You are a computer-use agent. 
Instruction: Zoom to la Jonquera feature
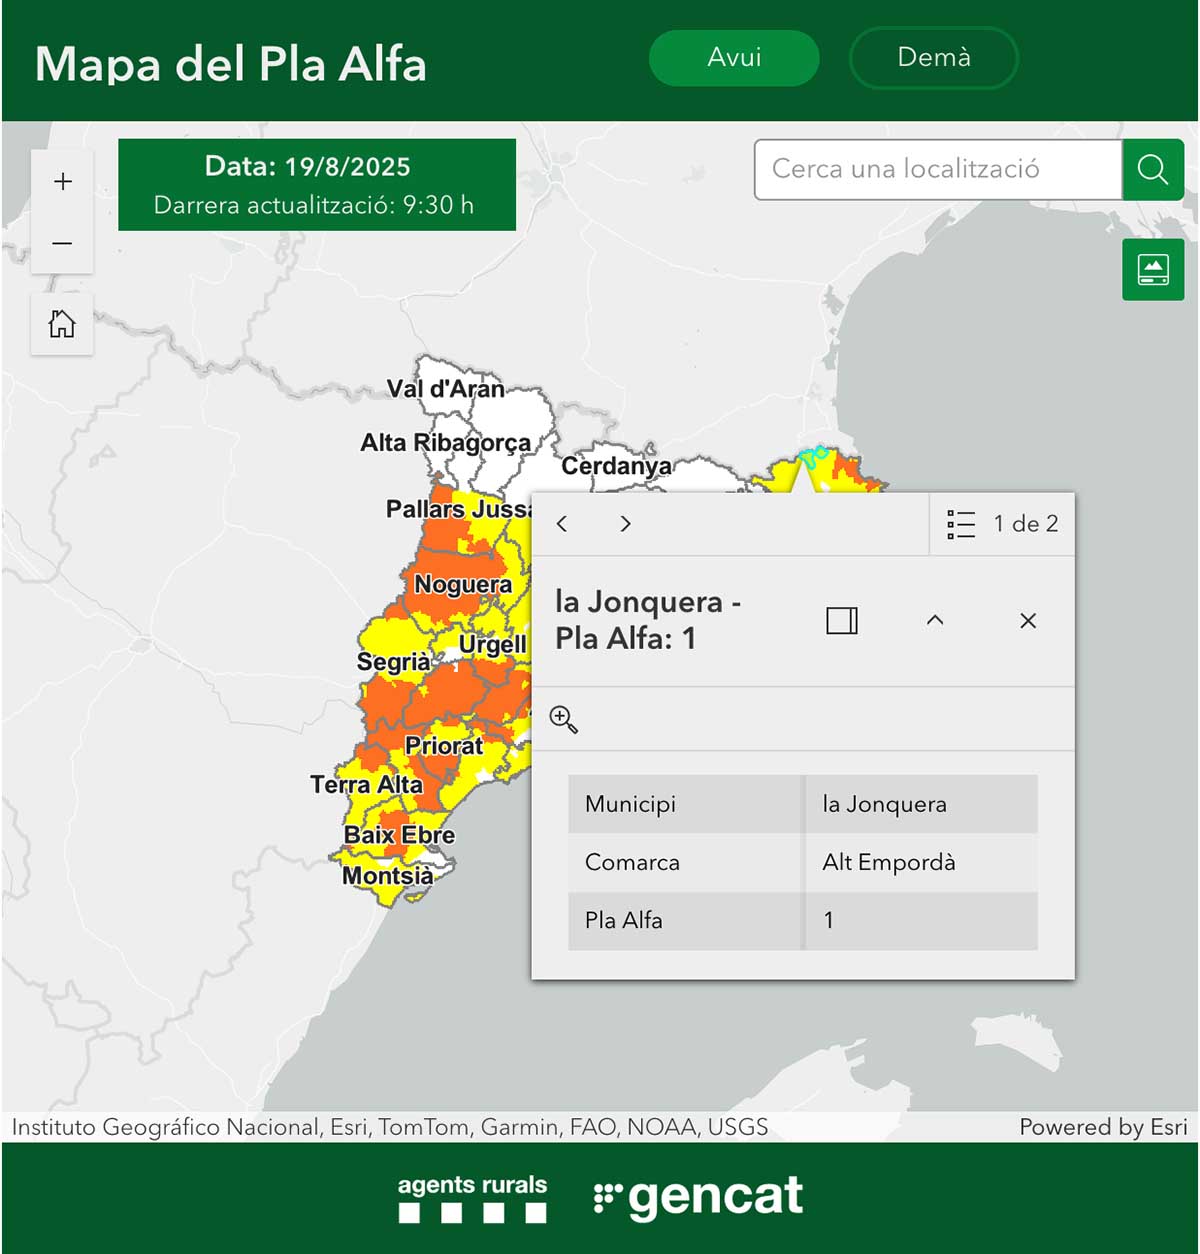(564, 719)
